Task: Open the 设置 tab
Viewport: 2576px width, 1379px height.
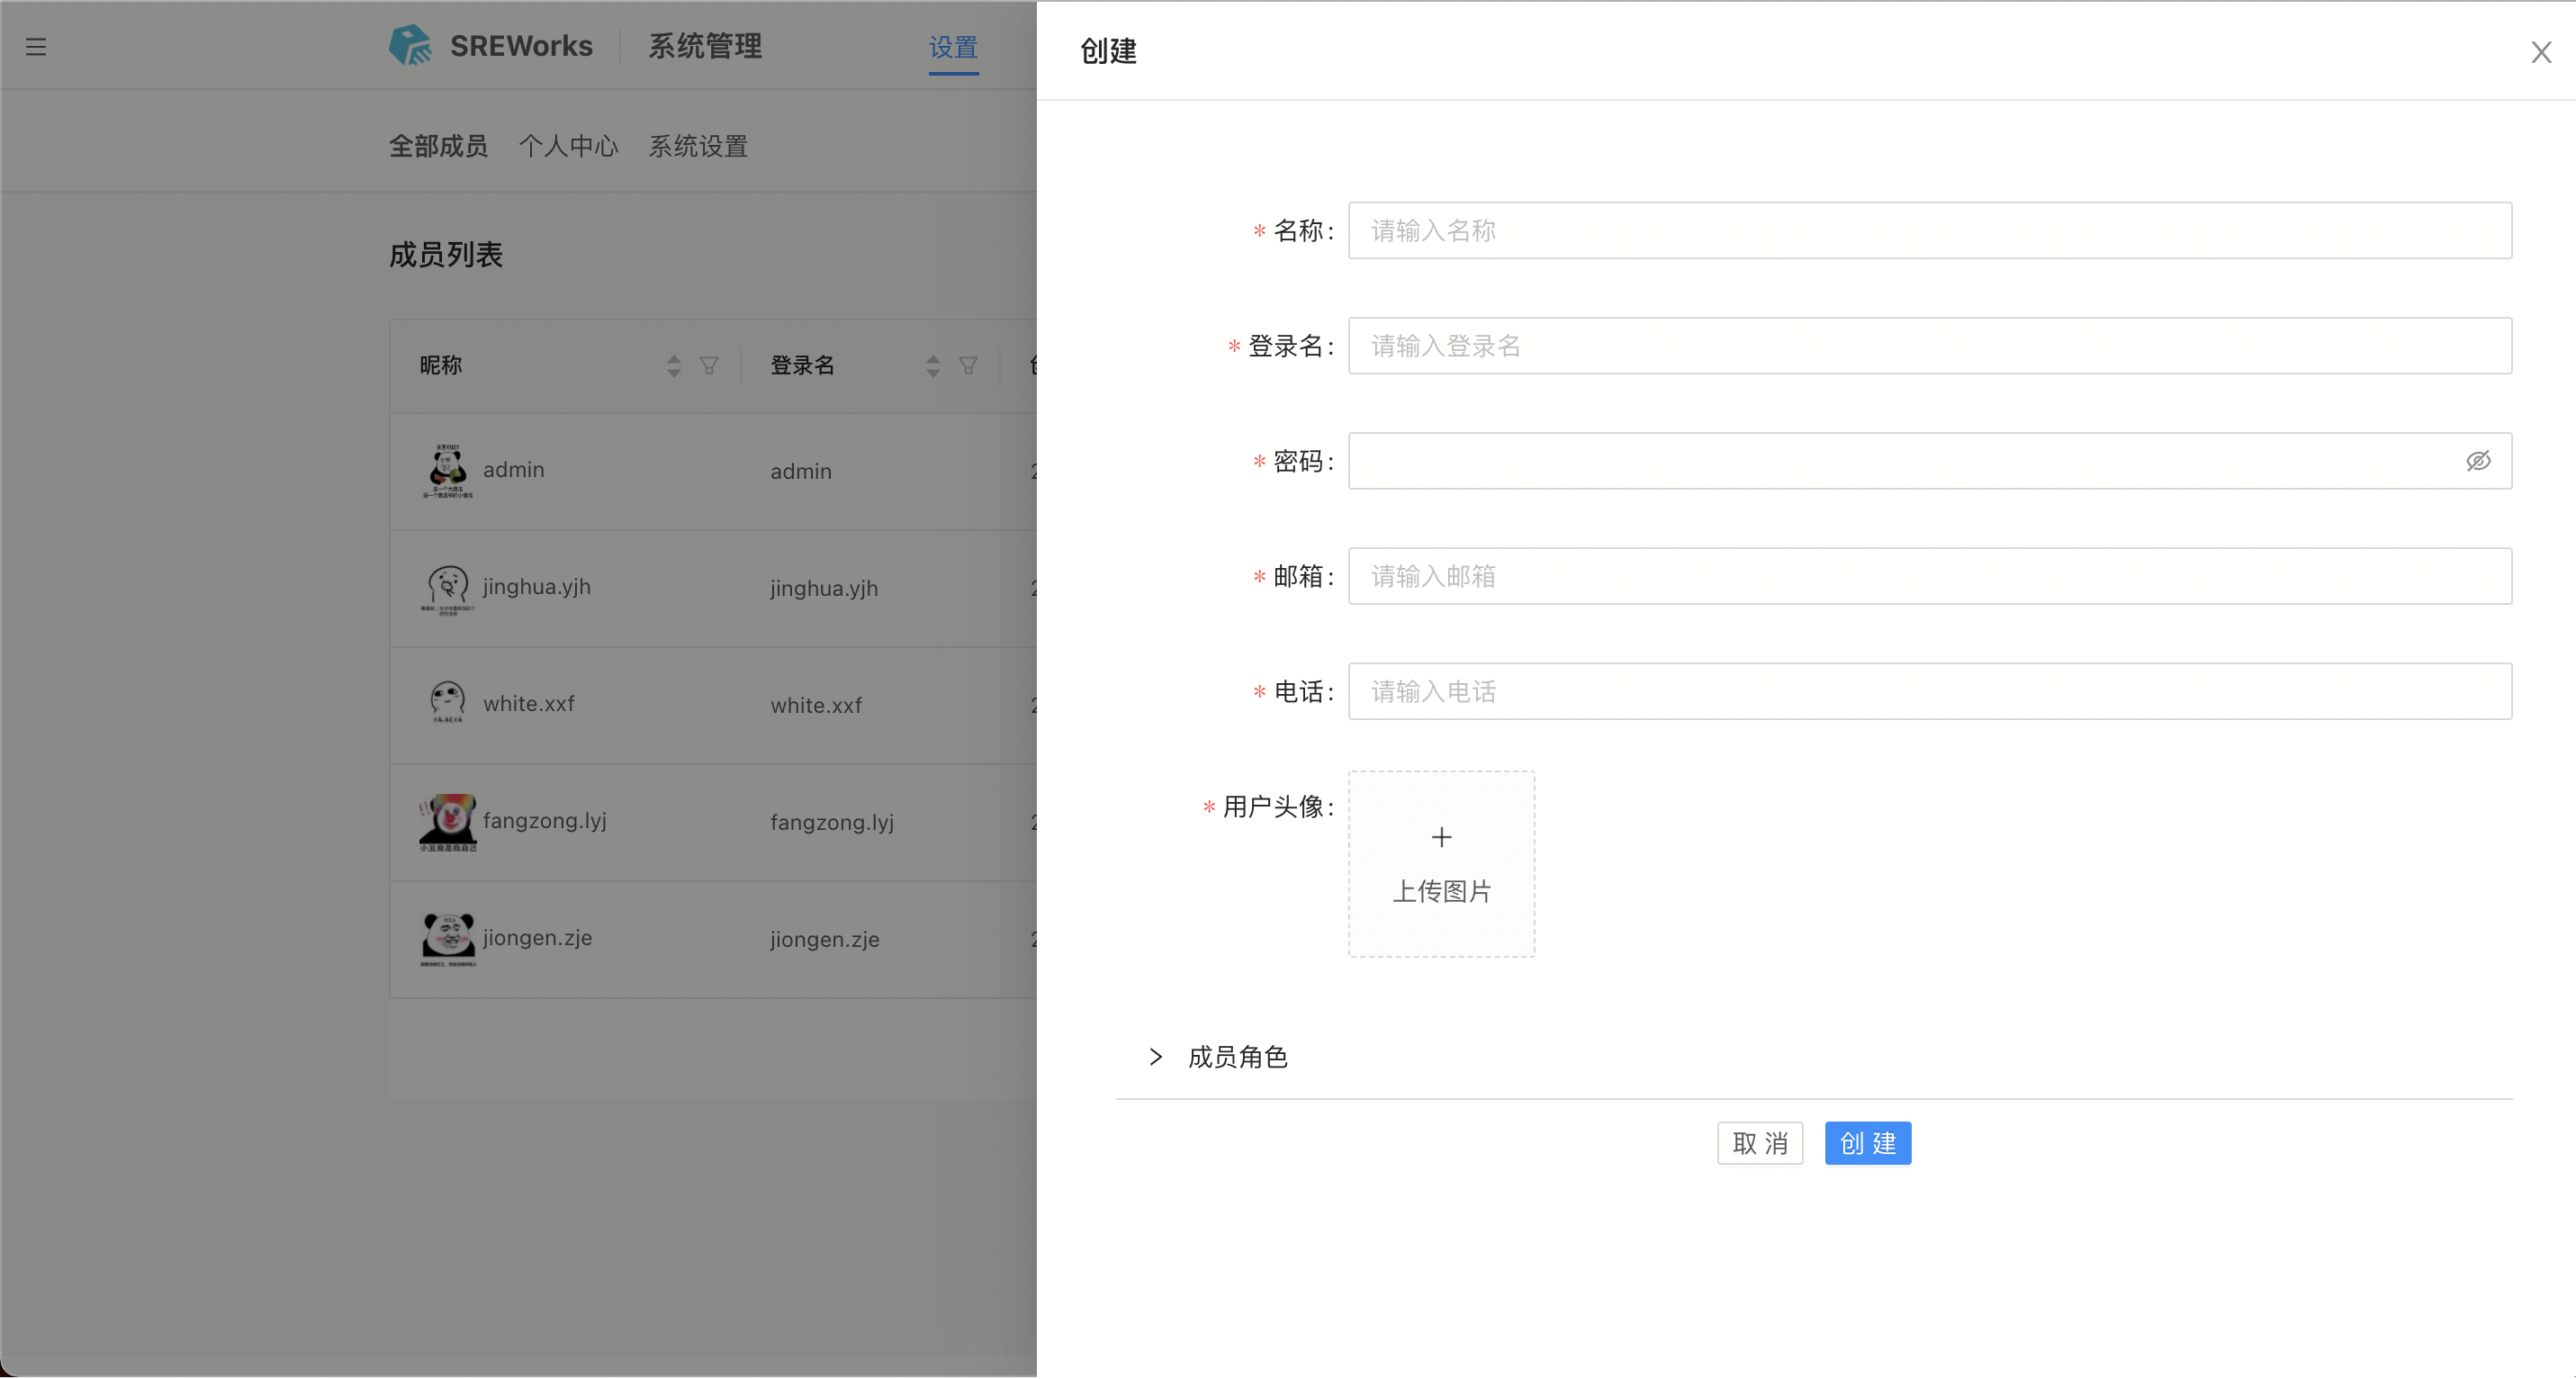Action: [953, 47]
